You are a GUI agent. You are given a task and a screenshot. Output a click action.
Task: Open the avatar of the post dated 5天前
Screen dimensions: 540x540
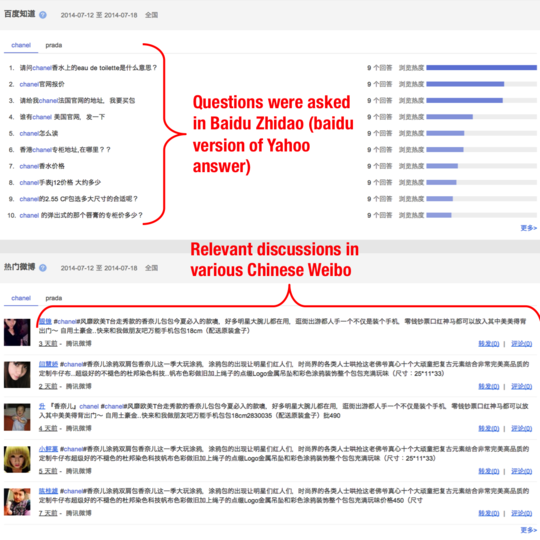coord(17,459)
